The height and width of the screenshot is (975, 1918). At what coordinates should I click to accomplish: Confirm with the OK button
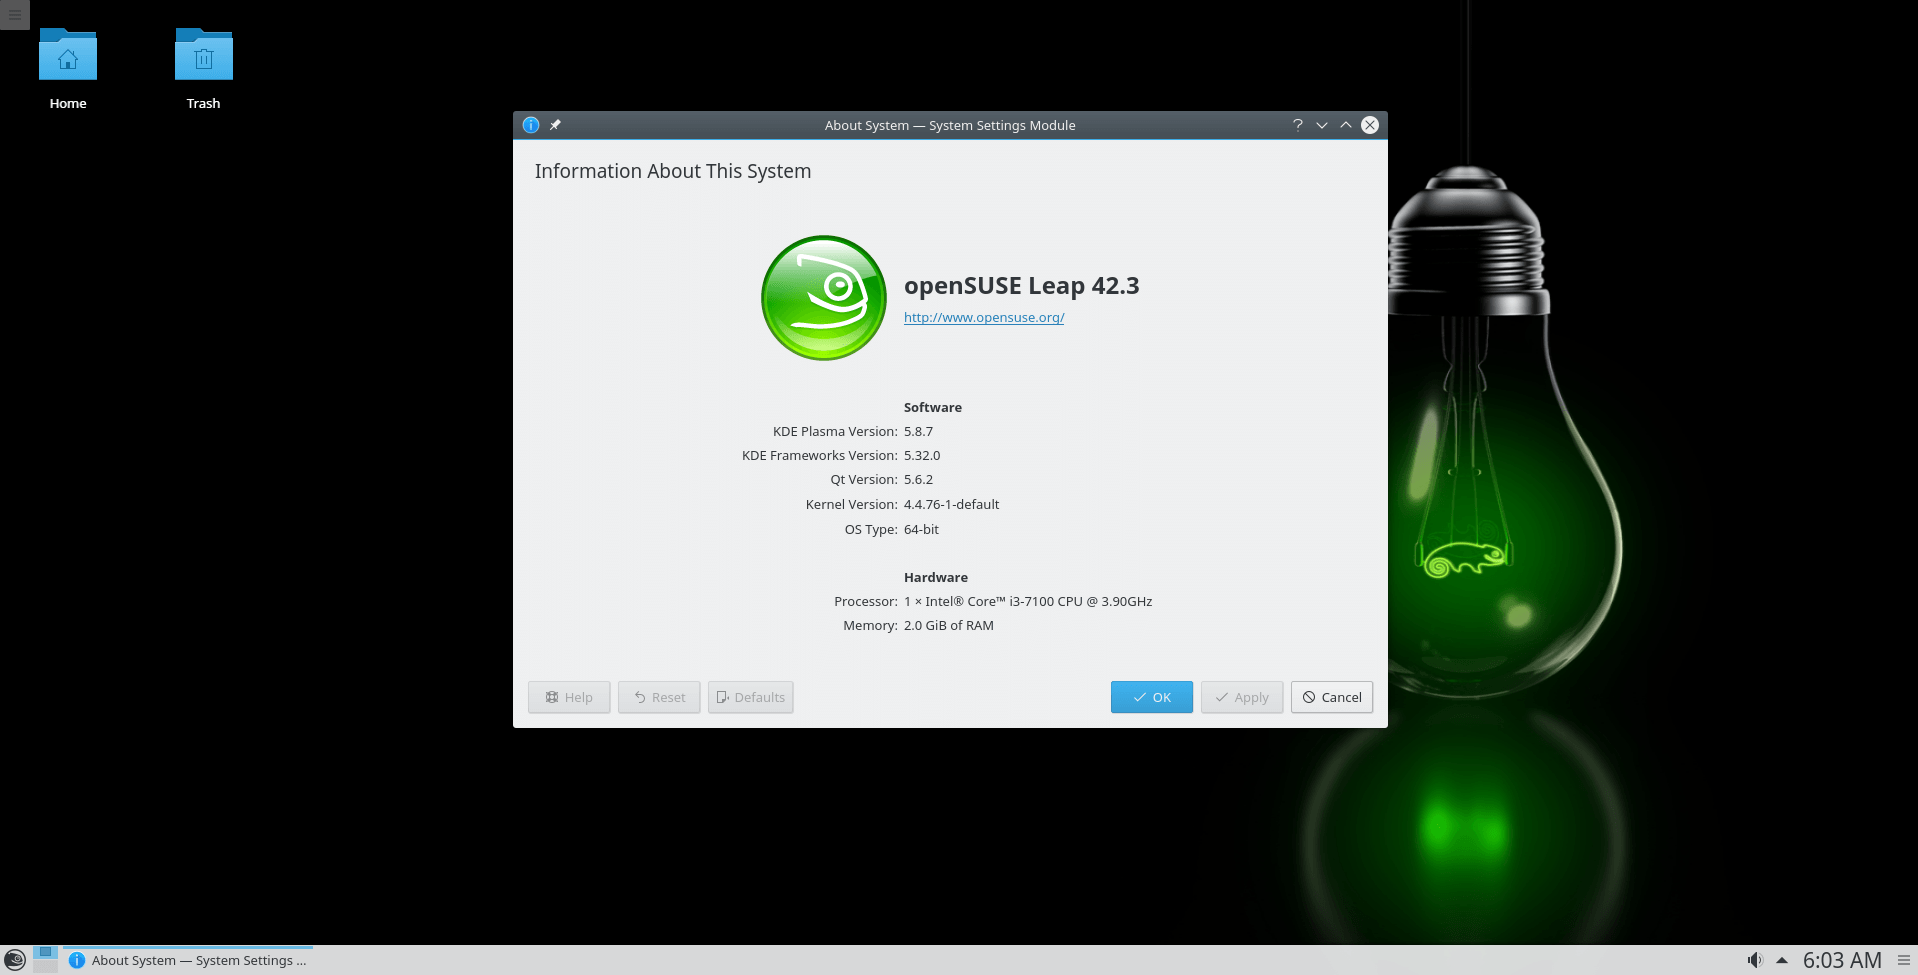[x=1151, y=697]
